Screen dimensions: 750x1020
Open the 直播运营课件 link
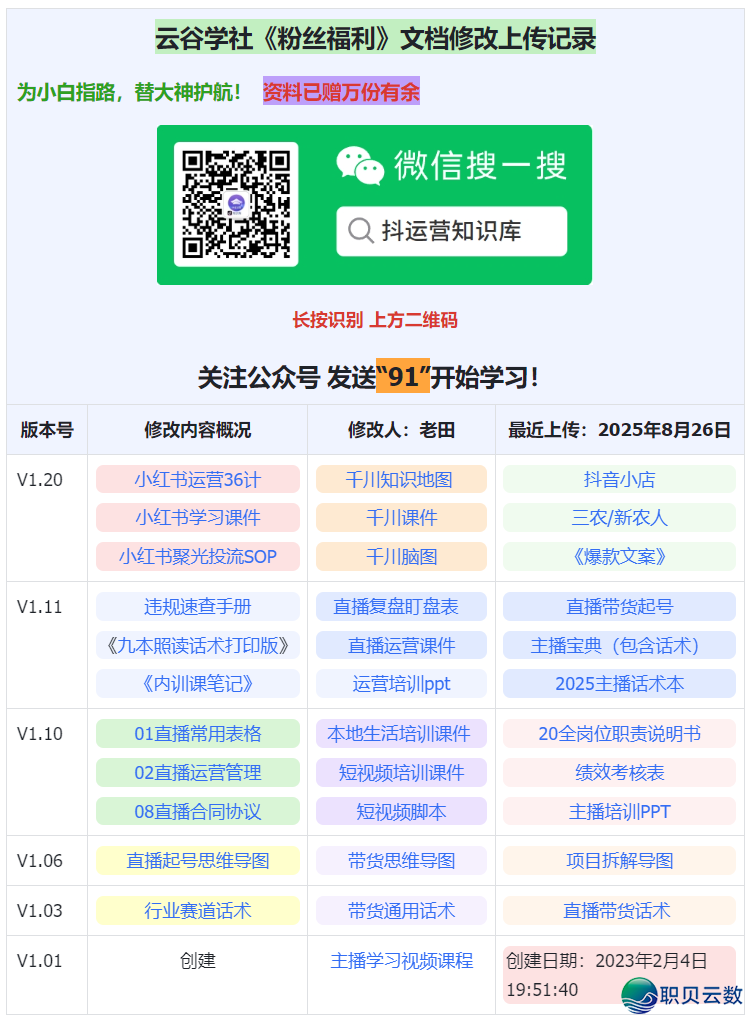[401, 645]
